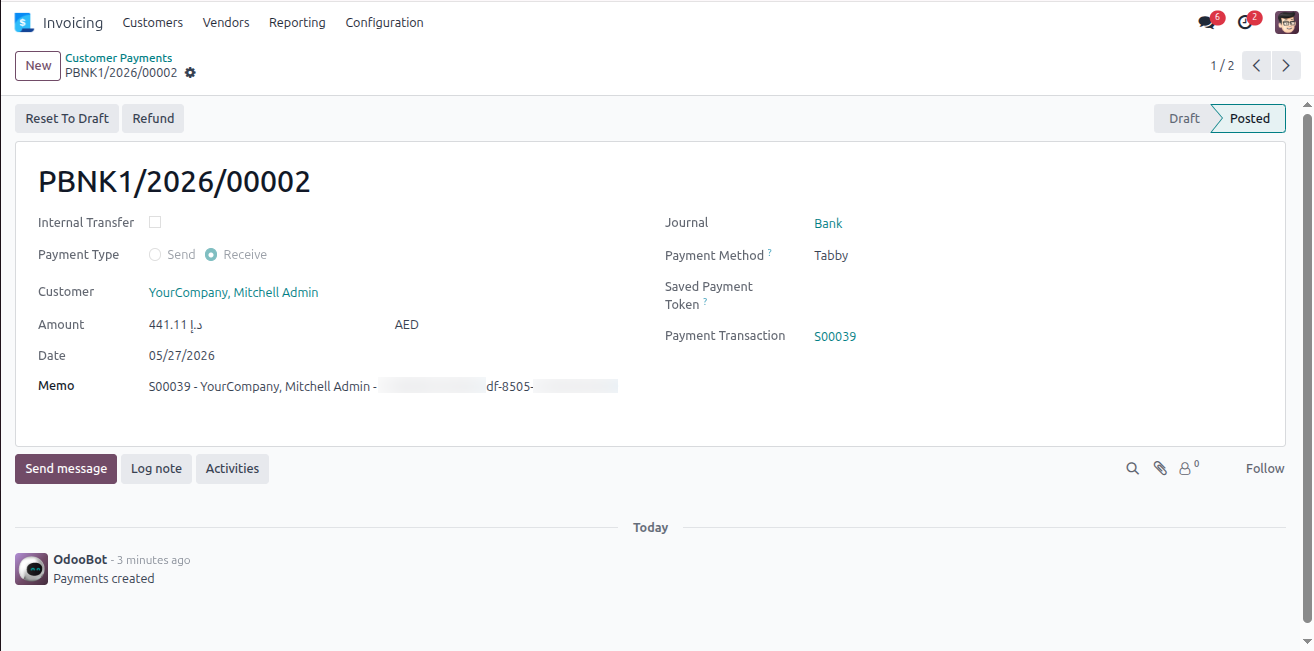1314x651 pixels.
Task: Open the conversations messages icon
Action: (1207, 22)
